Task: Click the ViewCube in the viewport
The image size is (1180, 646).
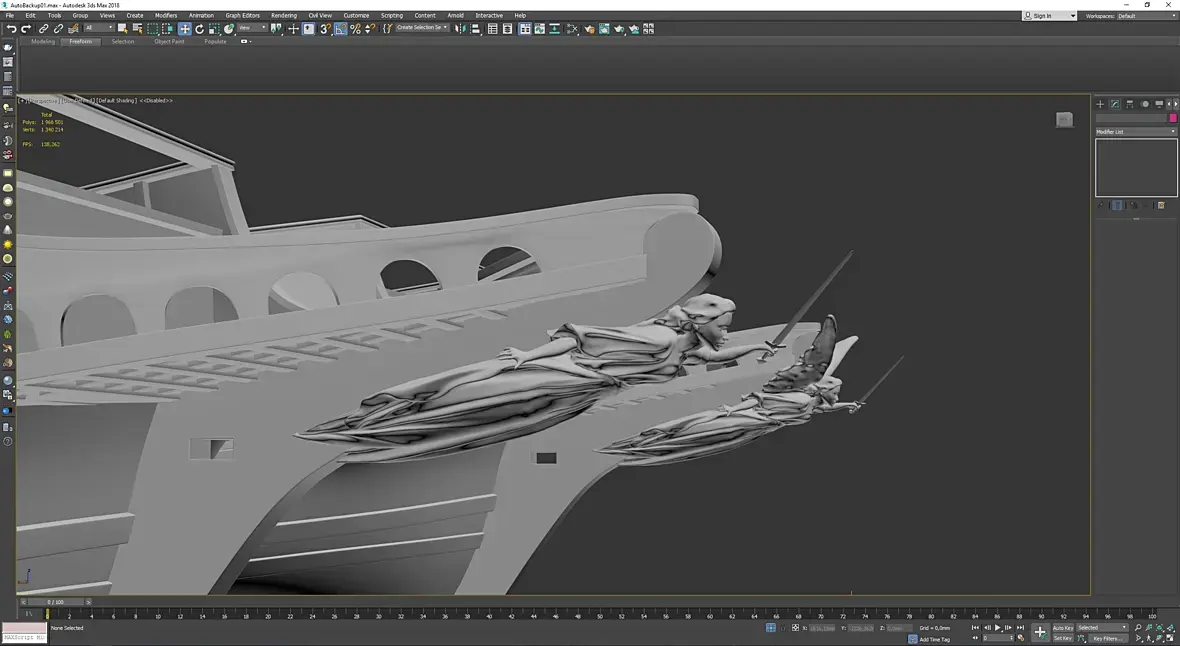Action: (1064, 120)
